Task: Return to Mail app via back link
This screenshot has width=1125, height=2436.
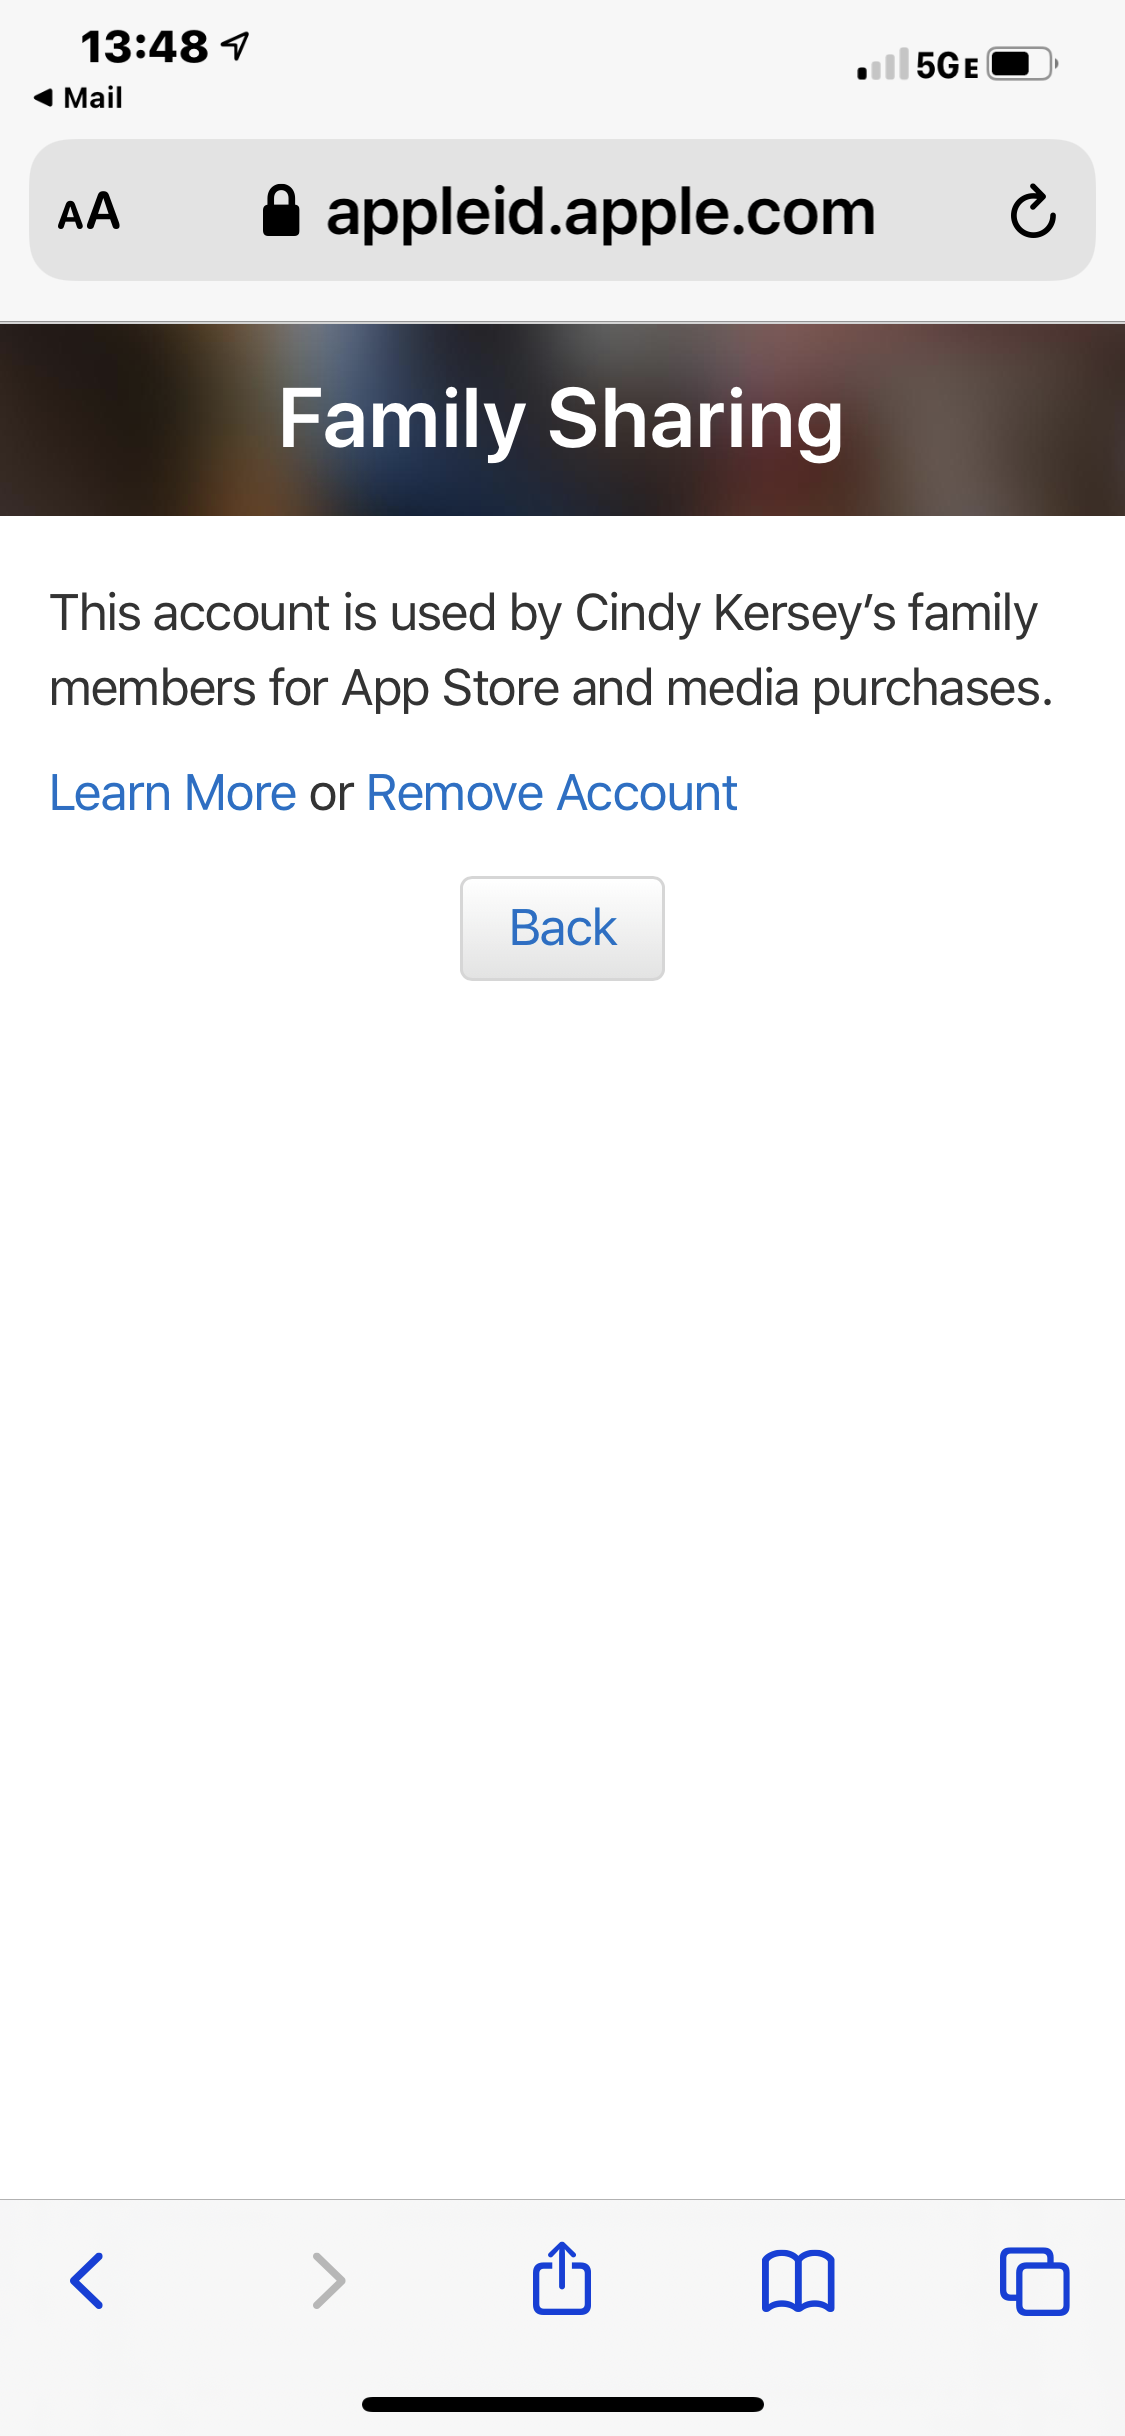Action: click(x=78, y=97)
